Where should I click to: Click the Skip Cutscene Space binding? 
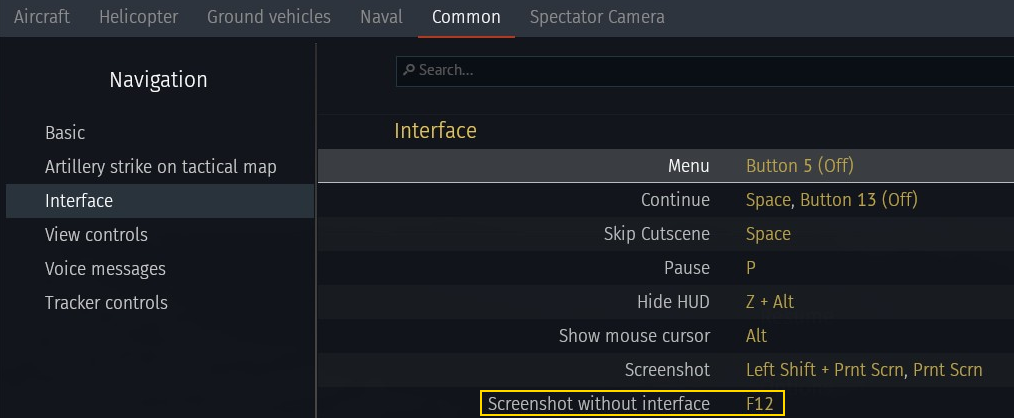[x=768, y=234]
